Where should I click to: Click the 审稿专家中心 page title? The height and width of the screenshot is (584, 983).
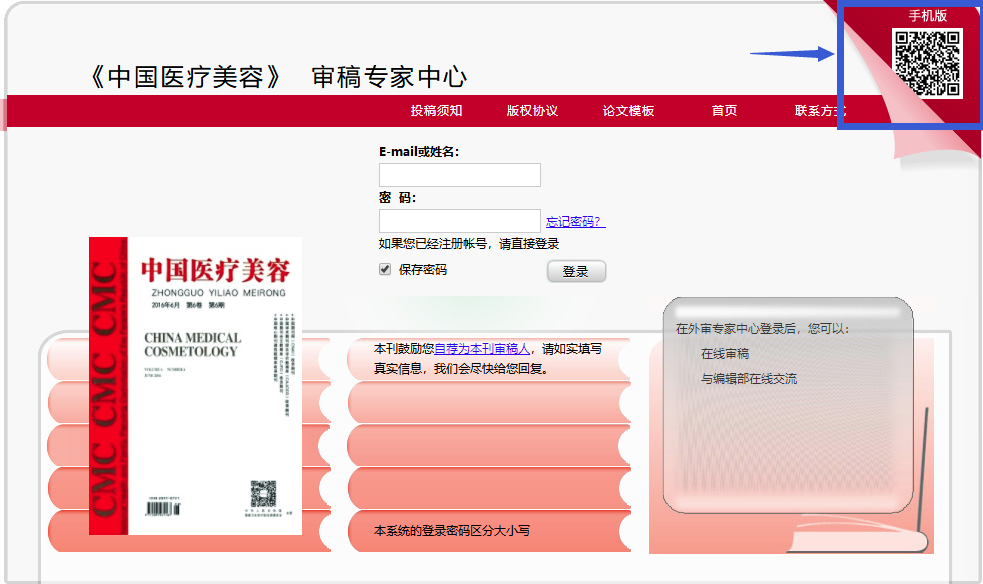390,74
